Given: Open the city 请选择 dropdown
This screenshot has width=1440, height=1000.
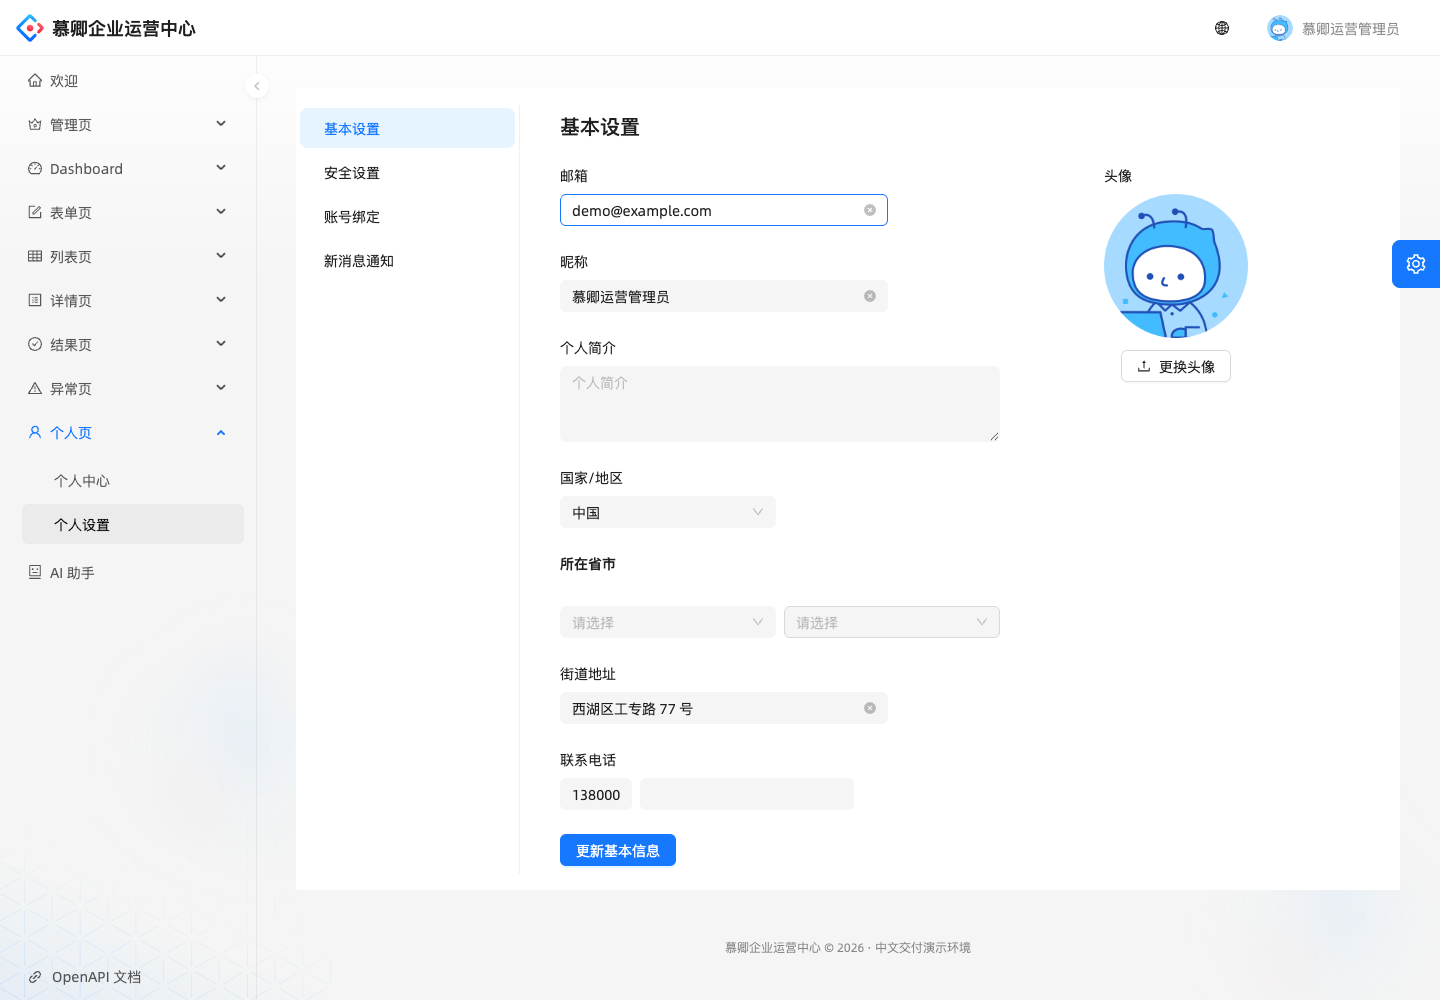Looking at the screenshot, I should [892, 622].
